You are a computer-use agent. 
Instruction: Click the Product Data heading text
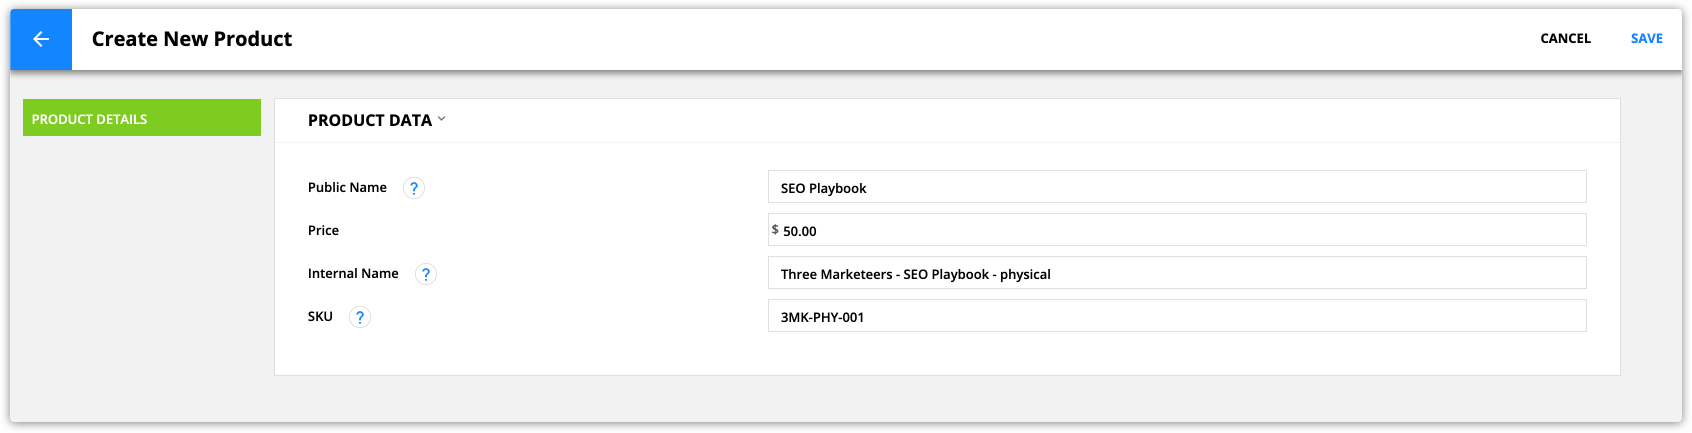(x=370, y=120)
